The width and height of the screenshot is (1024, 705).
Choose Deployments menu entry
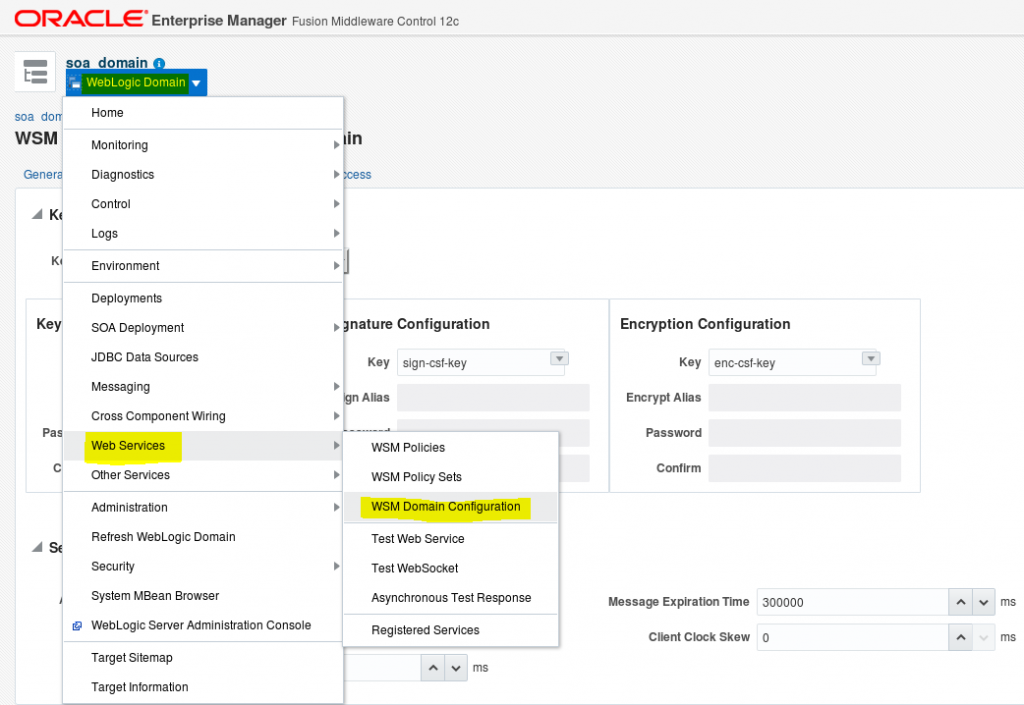pyautogui.click(x=202, y=298)
